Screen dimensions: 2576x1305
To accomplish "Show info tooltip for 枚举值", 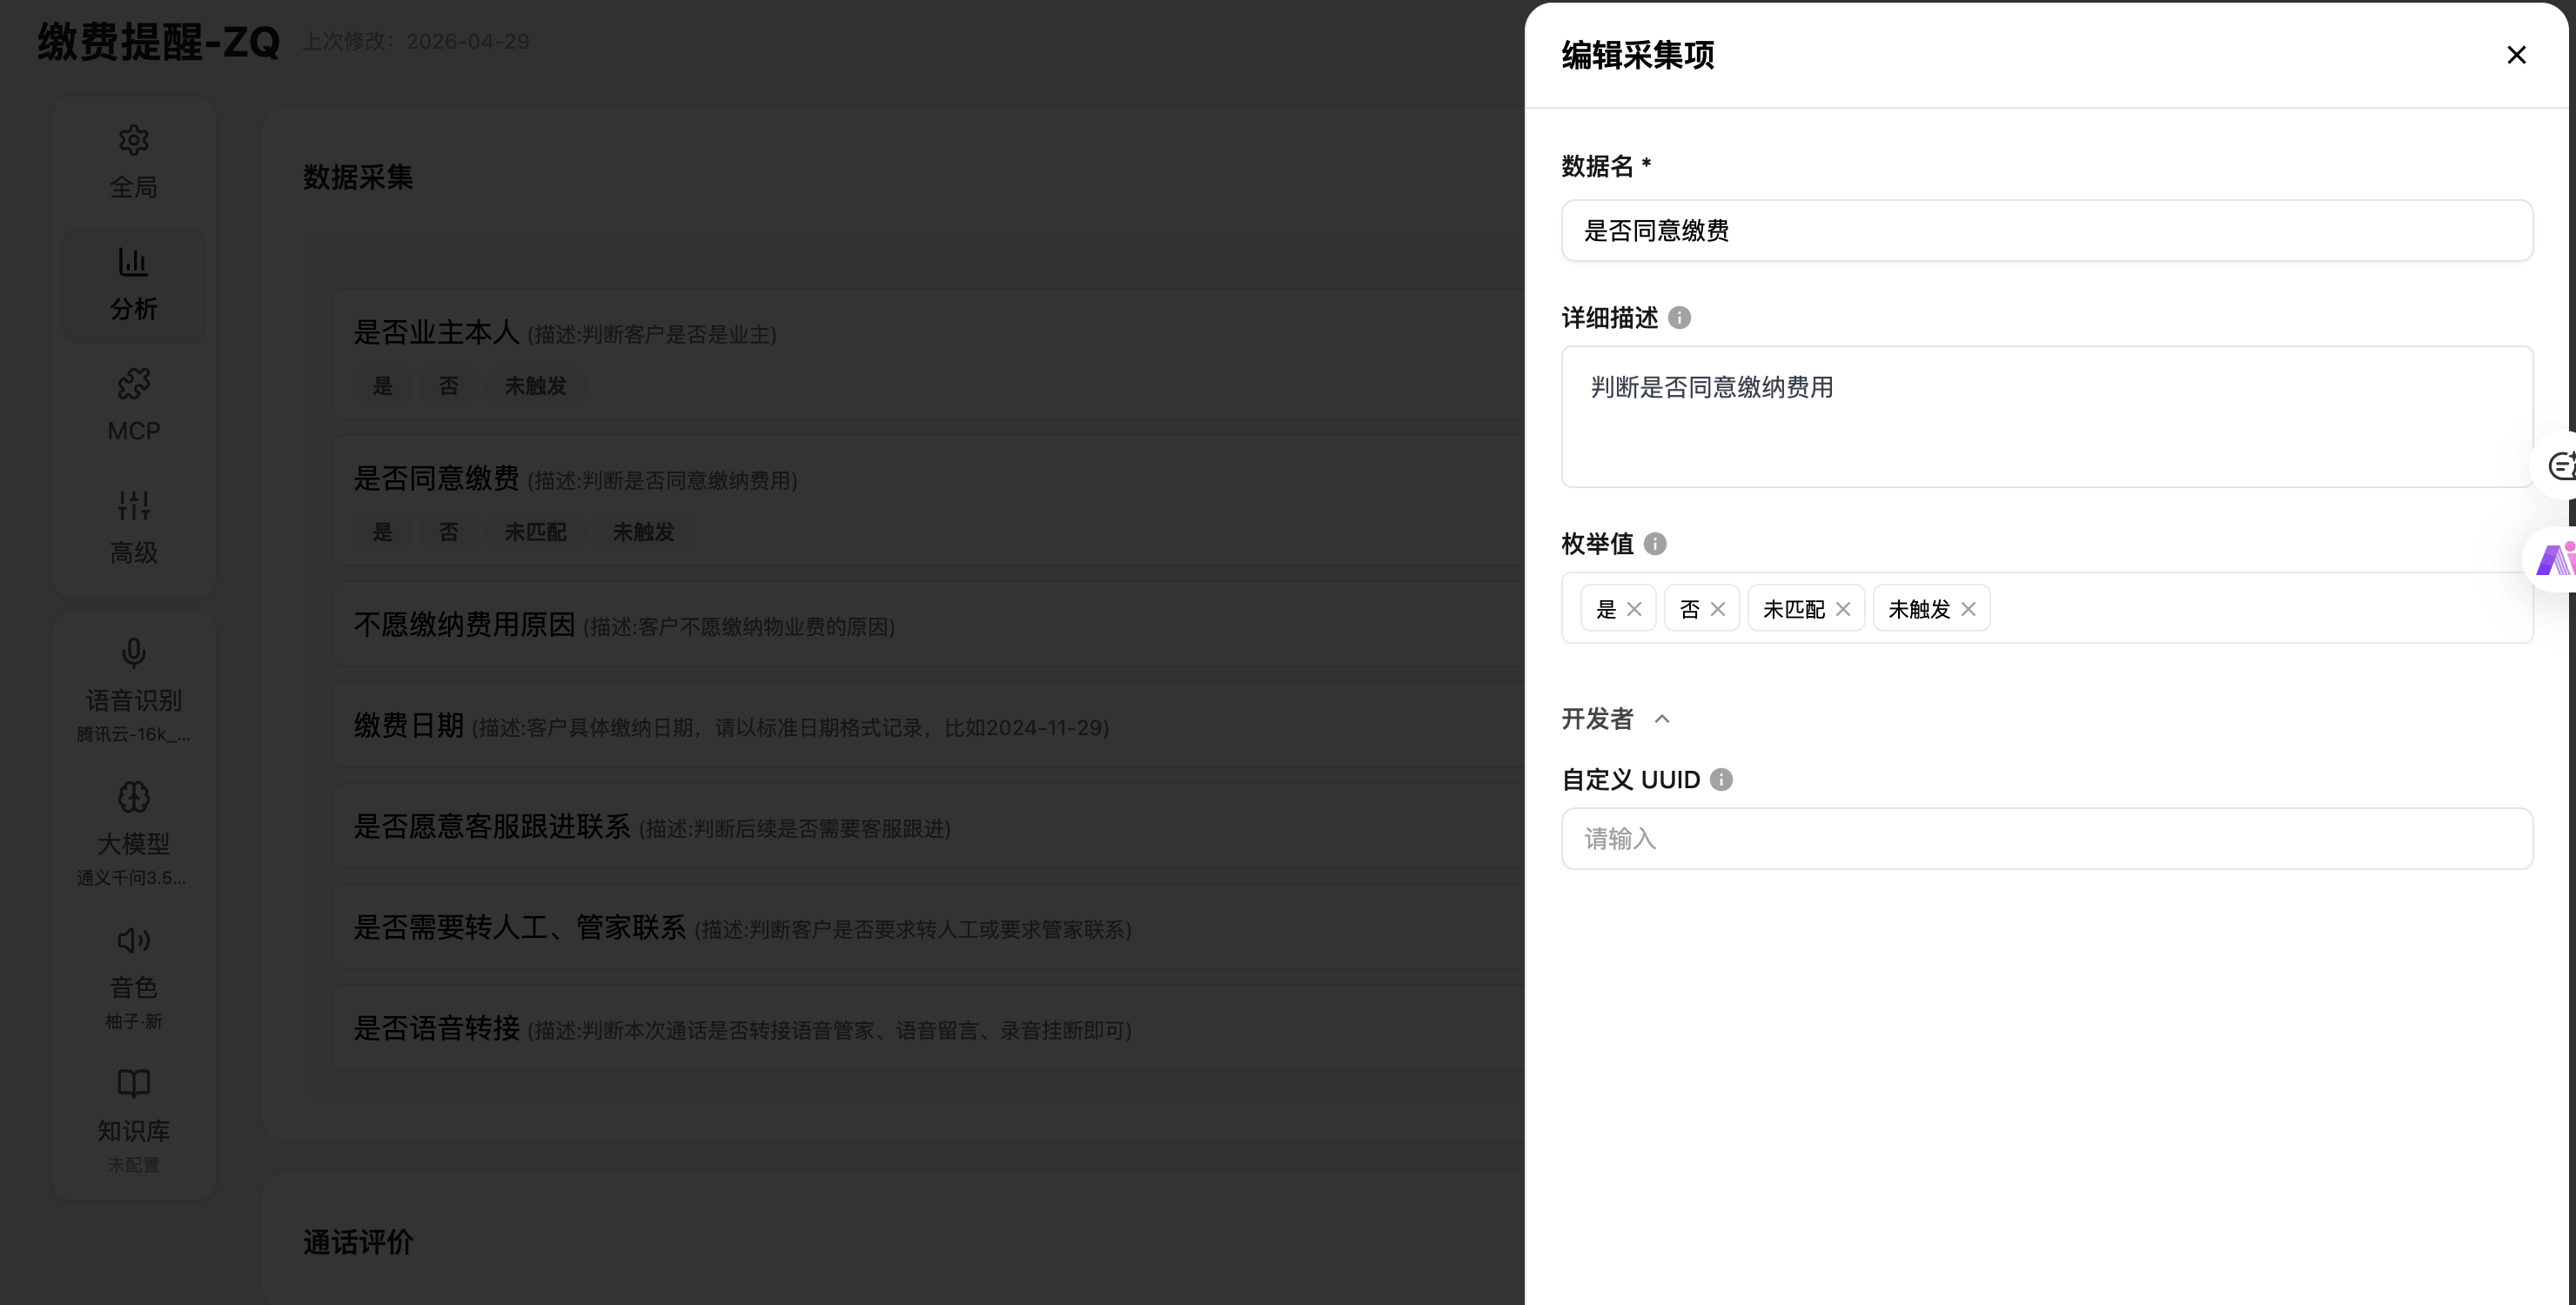I will [x=1655, y=544].
